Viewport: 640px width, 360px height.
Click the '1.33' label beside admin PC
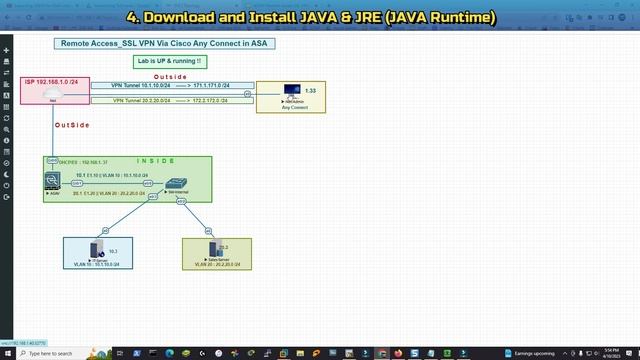coord(311,91)
